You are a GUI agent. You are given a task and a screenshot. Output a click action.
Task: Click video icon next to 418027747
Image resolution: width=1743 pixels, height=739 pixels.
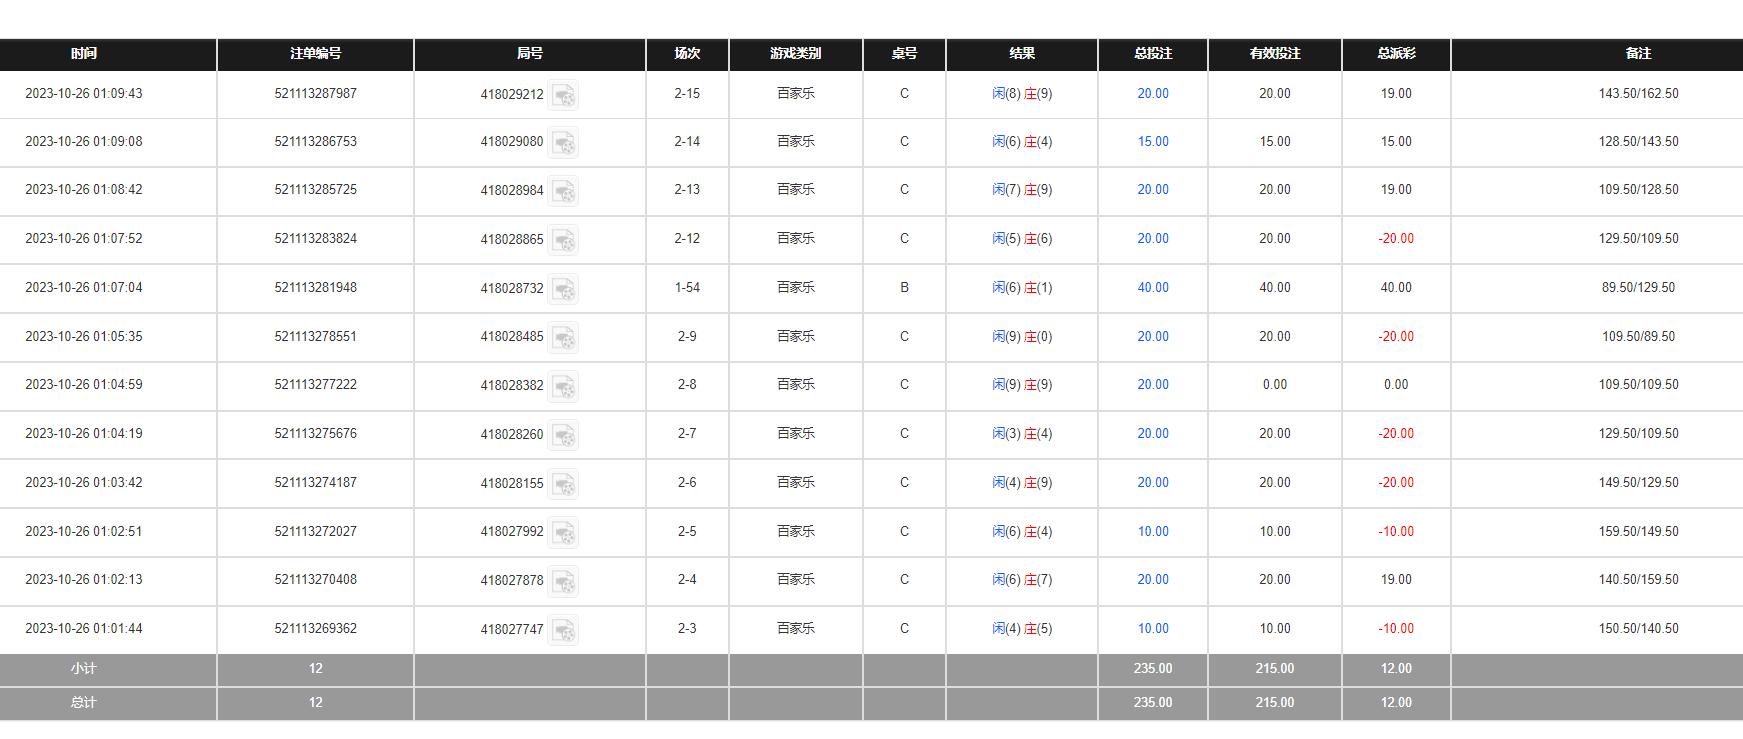(x=564, y=630)
